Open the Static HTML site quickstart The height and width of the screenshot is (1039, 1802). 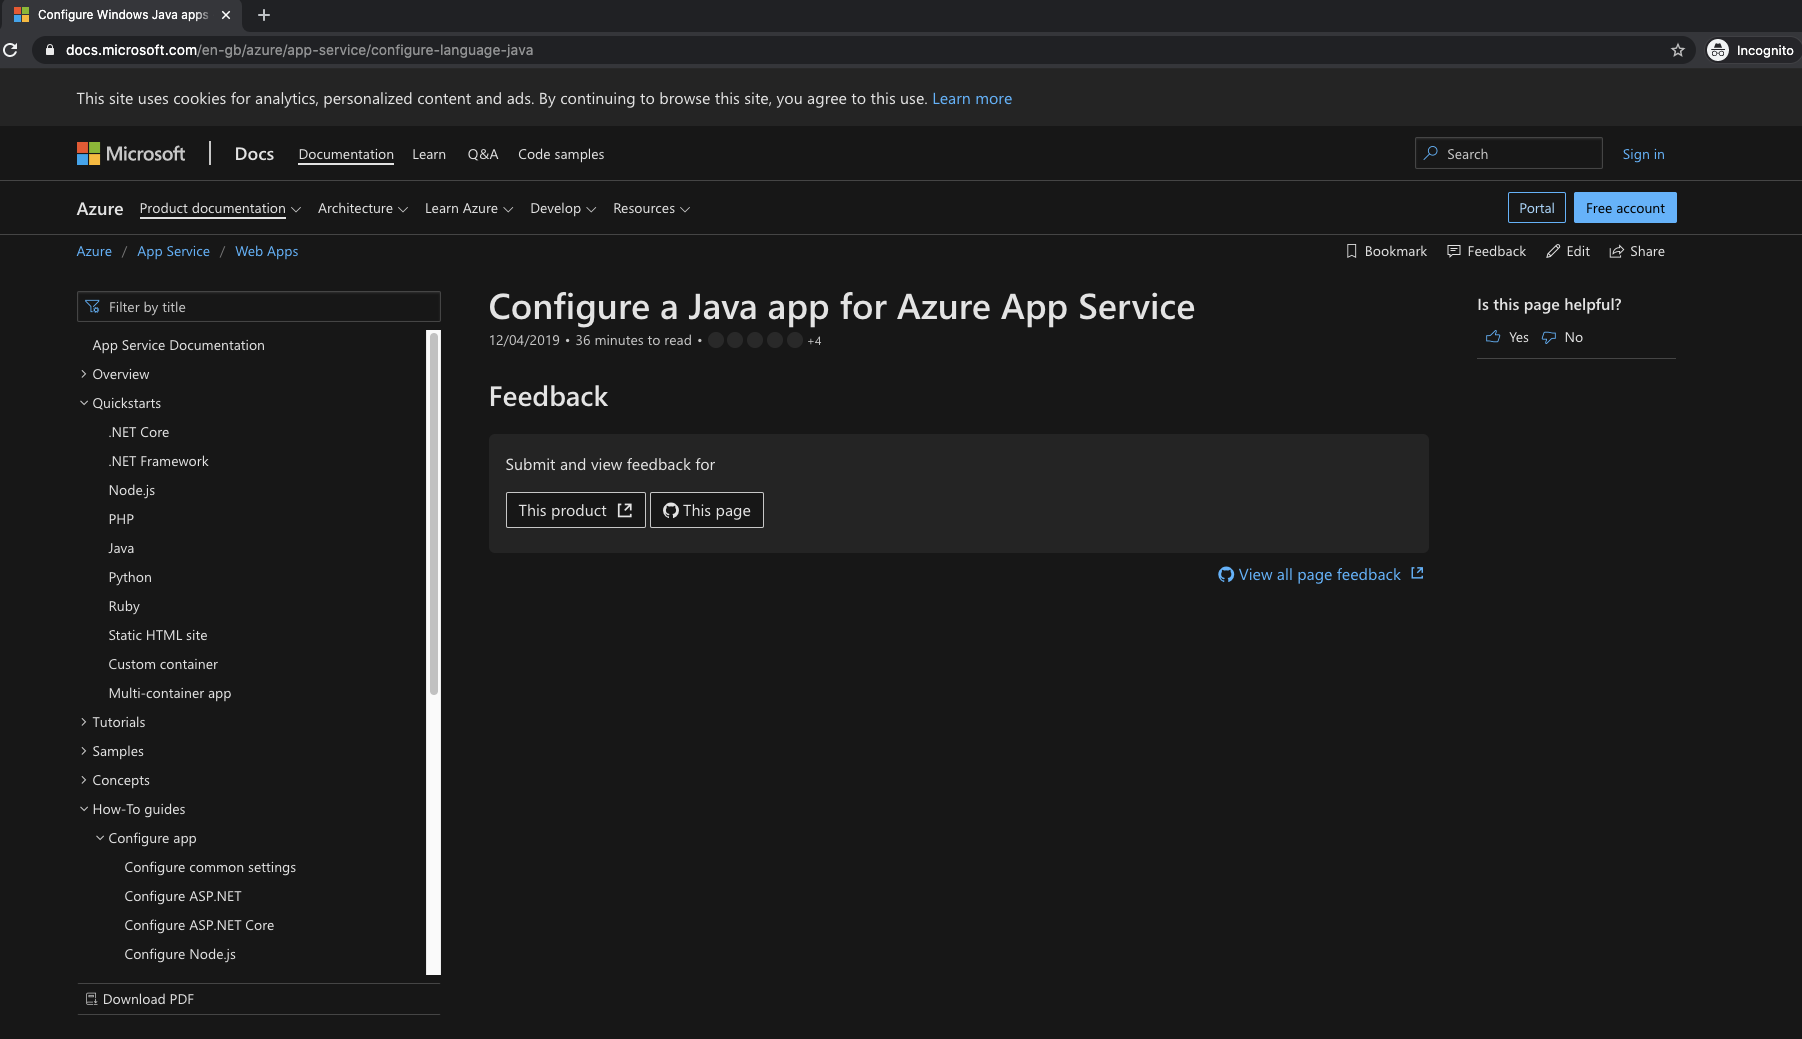[158, 635]
